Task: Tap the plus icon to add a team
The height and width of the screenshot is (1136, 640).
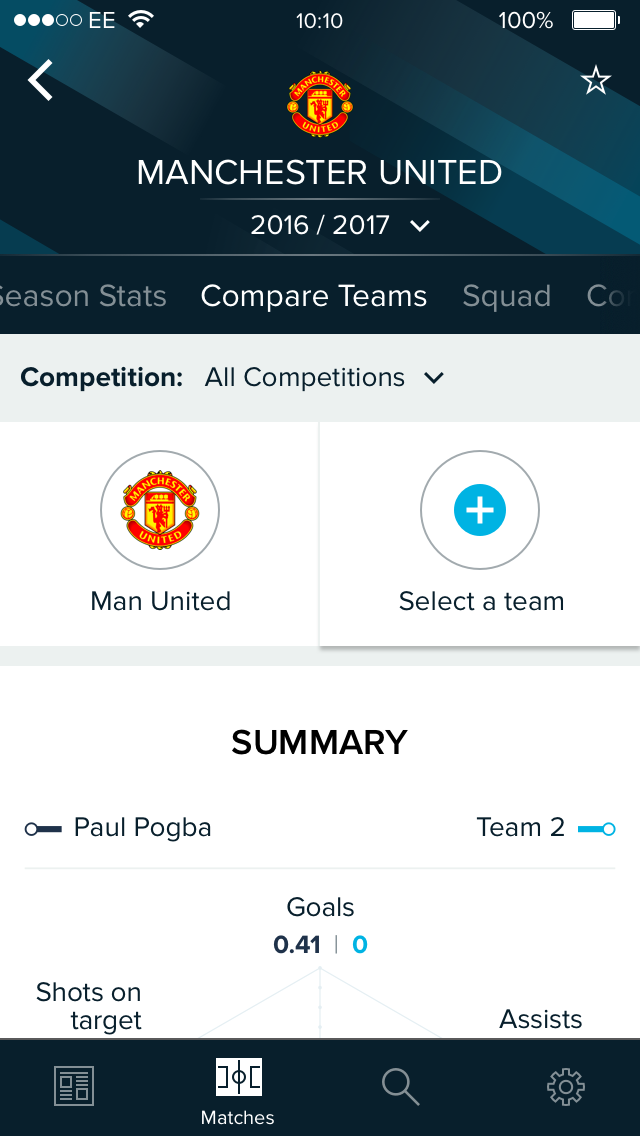Action: tap(480, 510)
